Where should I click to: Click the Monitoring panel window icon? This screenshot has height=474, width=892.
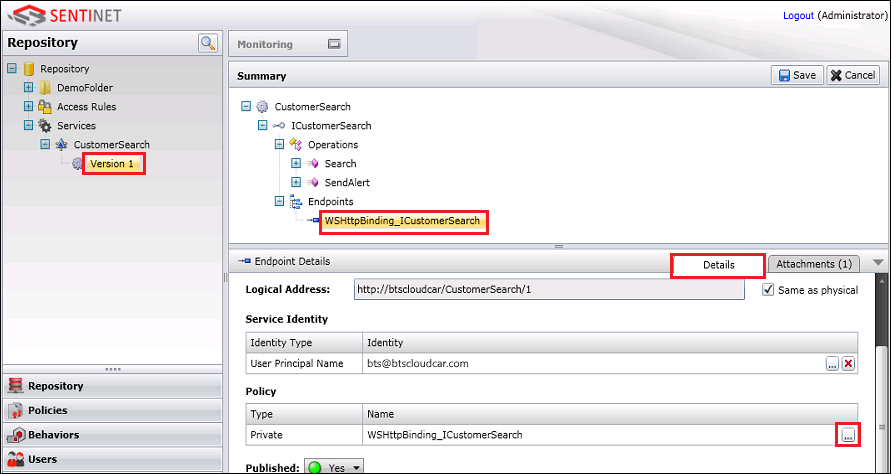pyautogui.click(x=334, y=44)
